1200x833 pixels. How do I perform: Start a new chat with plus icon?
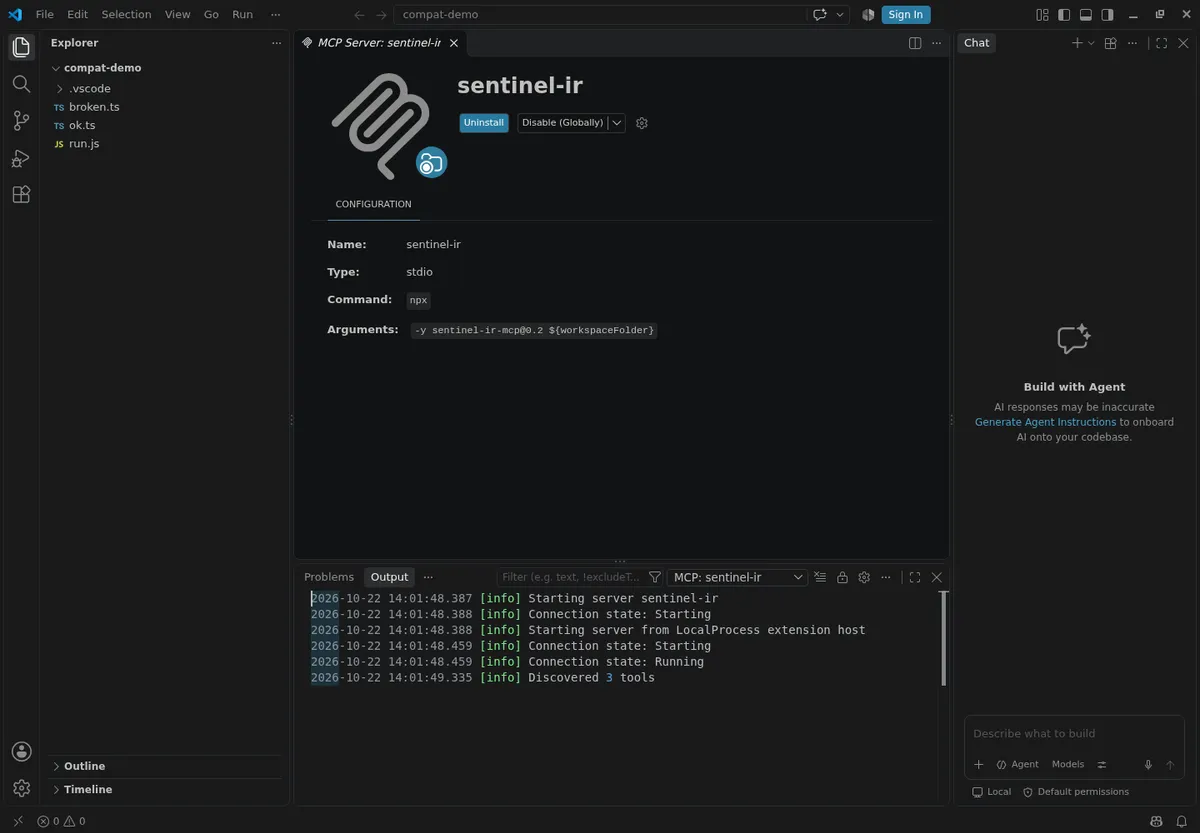coord(1077,43)
